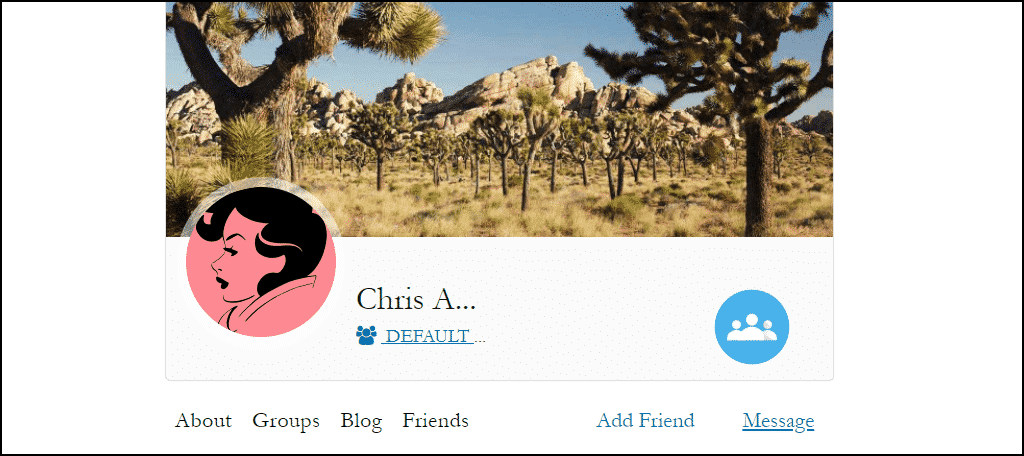Click the Chris A... profile name
1024x456 pixels.
[x=416, y=299]
